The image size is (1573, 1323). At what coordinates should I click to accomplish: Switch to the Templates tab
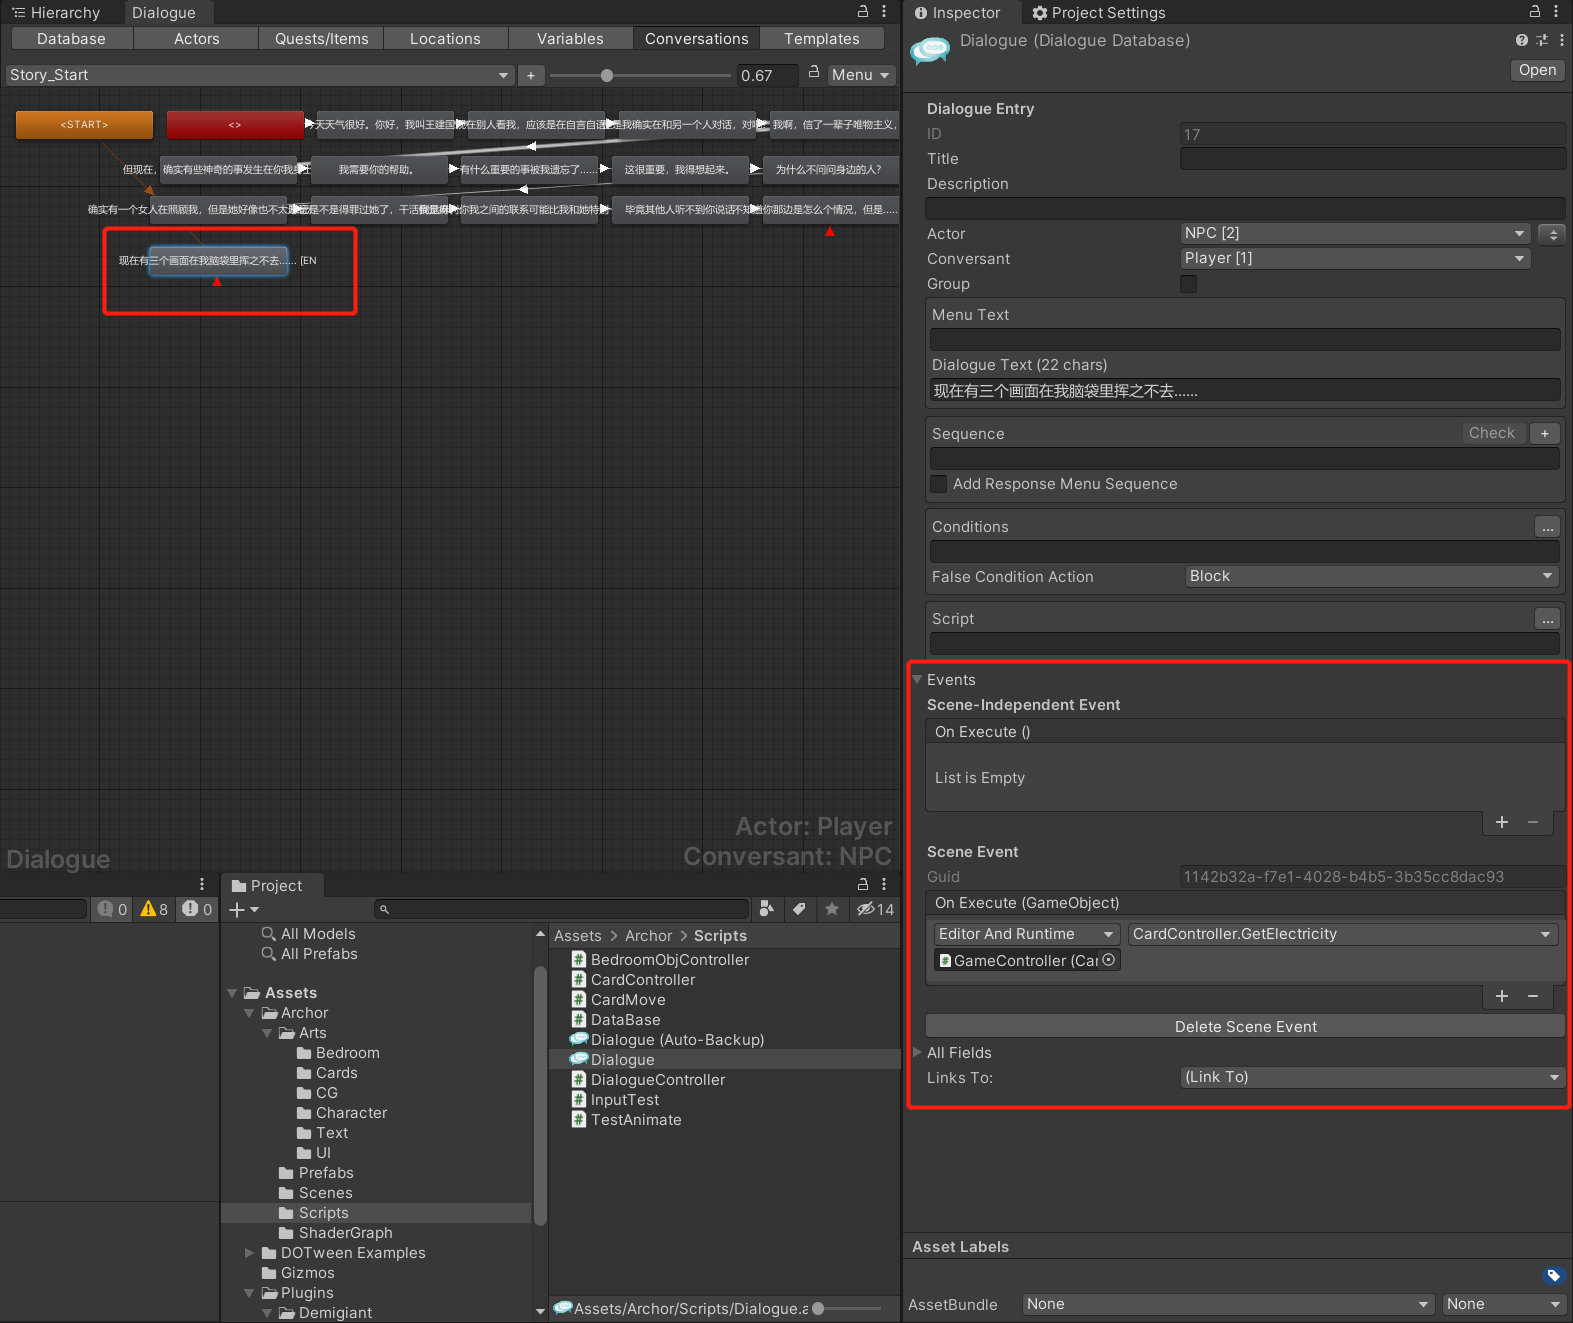pos(821,38)
